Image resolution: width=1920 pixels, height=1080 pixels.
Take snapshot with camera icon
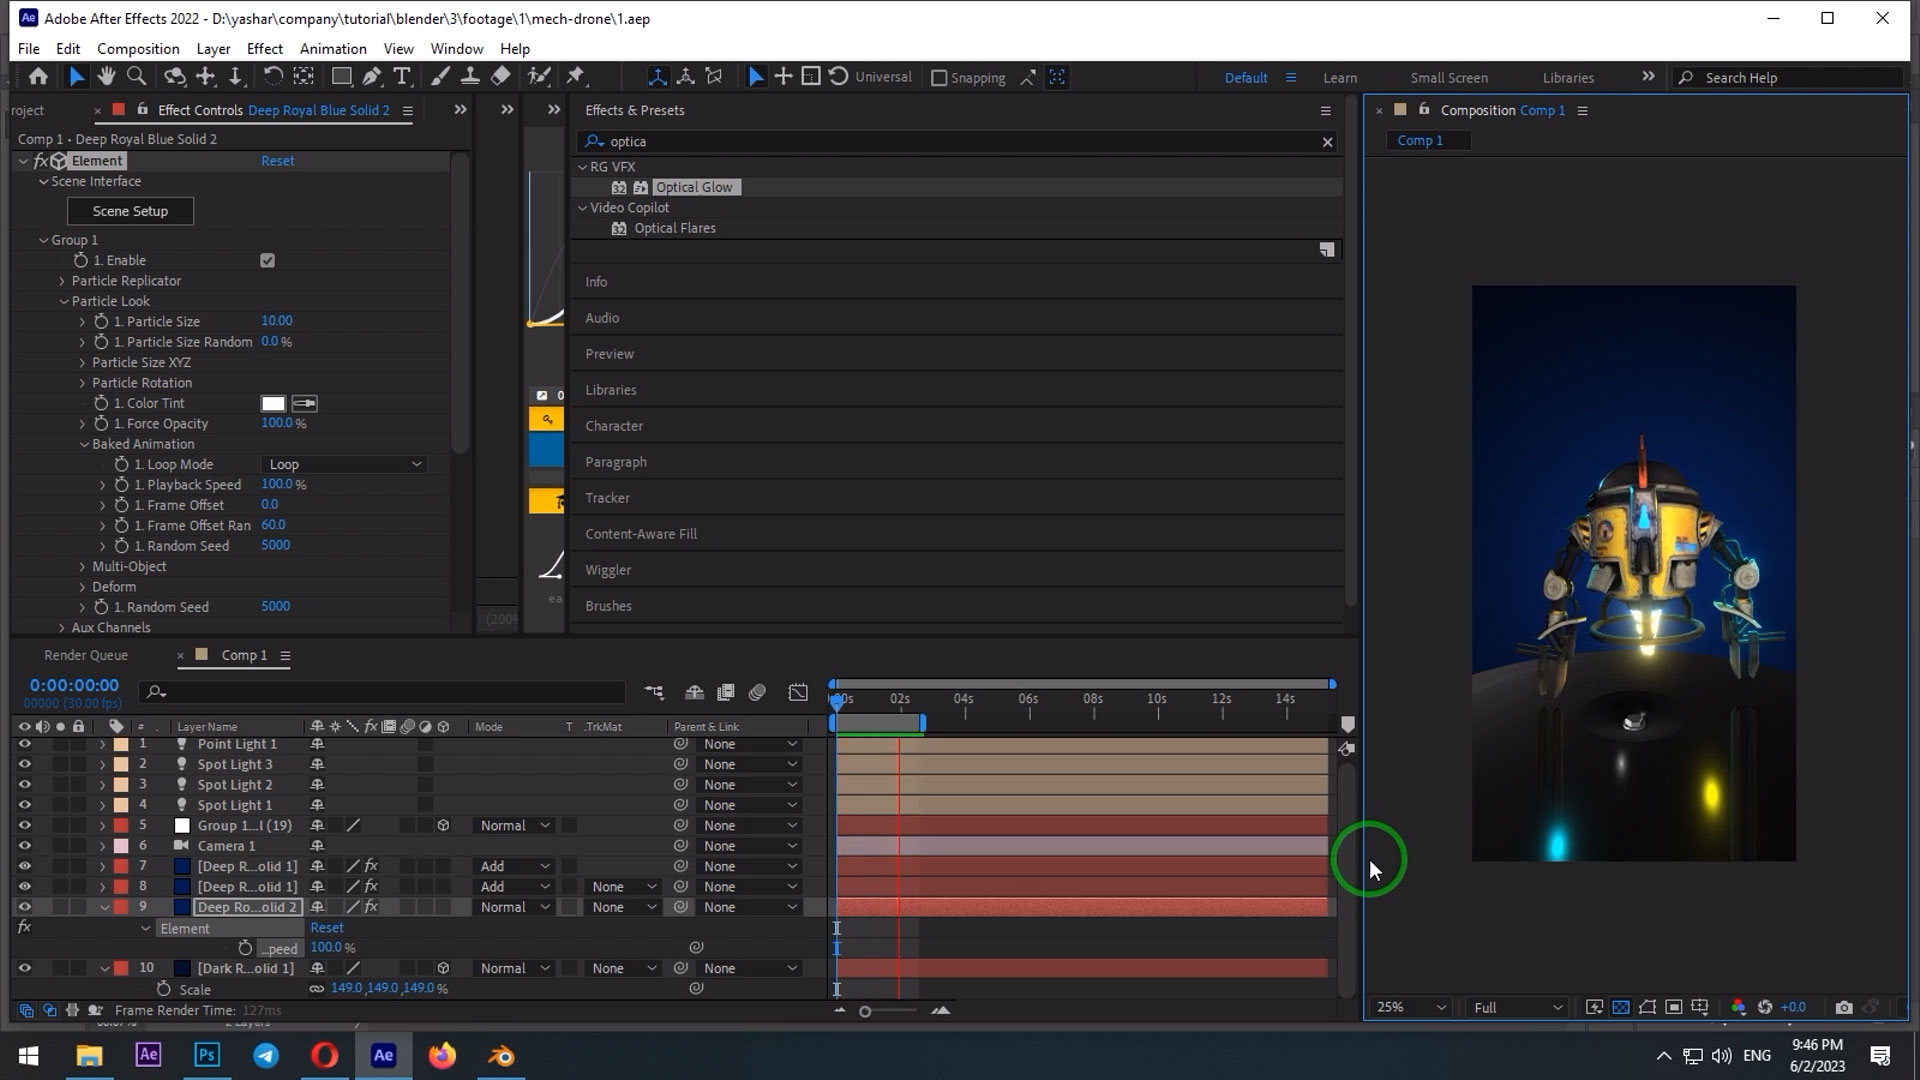[x=1844, y=1007]
